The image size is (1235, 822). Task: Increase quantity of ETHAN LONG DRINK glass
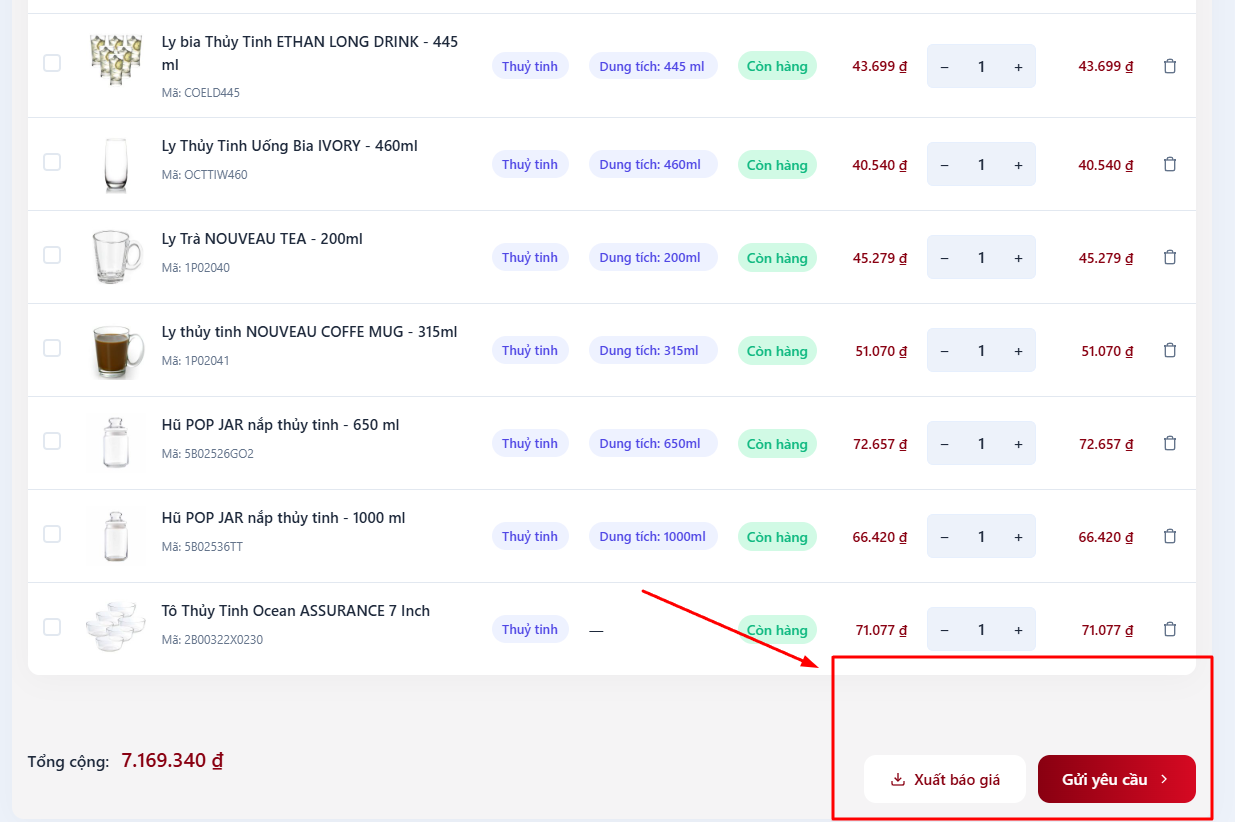(x=1018, y=67)
